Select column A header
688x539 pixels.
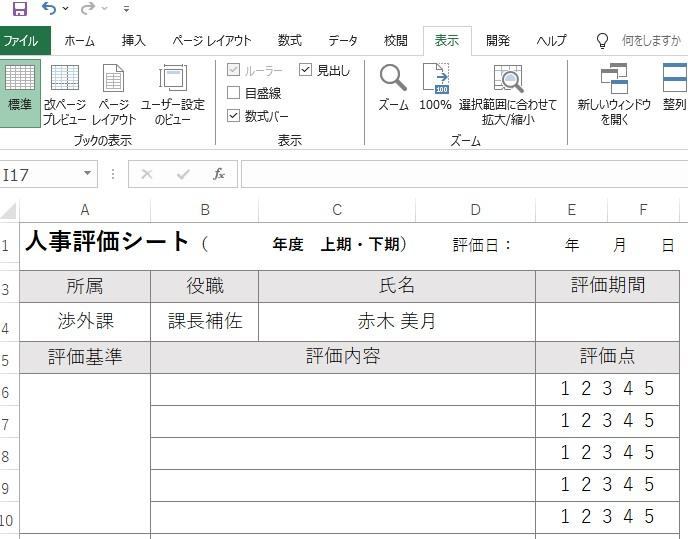pyautogui.click(x=85, y=210)
